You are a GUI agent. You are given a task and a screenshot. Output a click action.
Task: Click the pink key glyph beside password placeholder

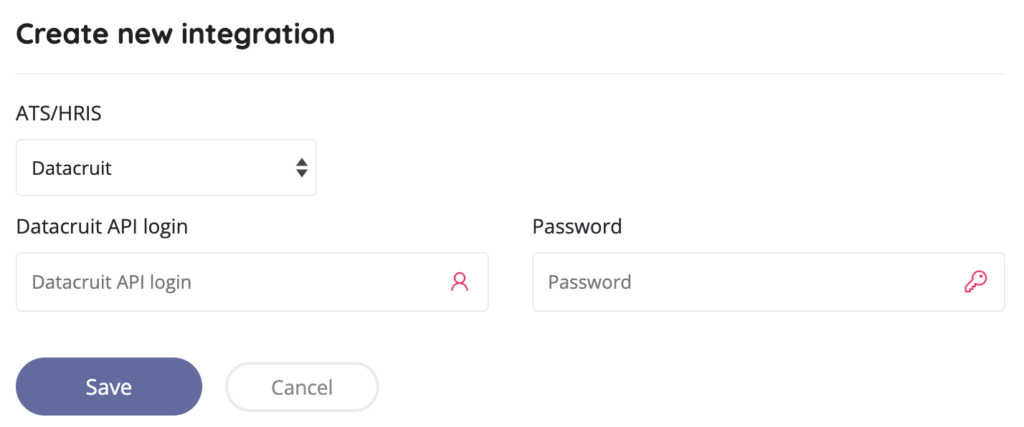975,282
